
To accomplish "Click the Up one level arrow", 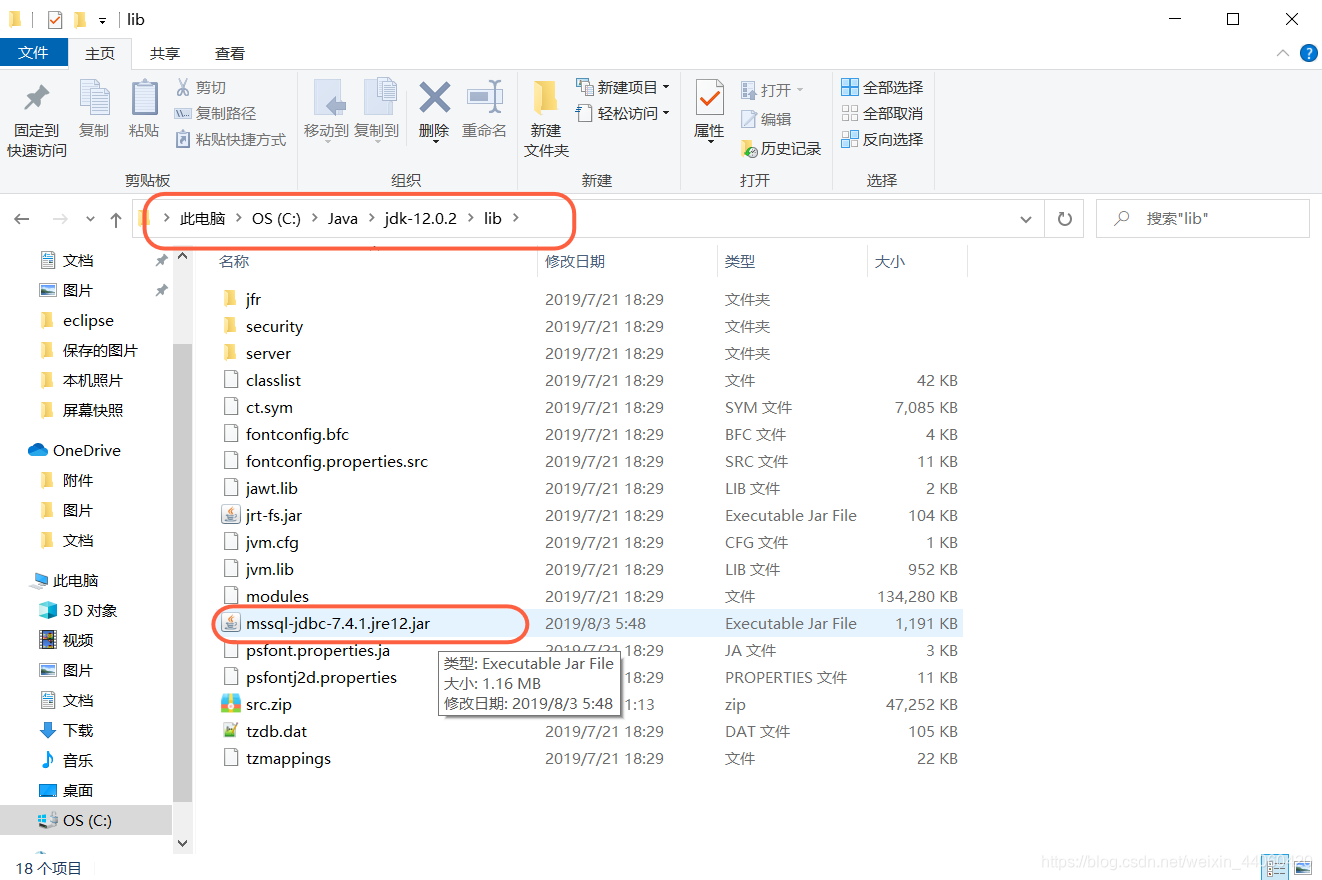I will click(x=115, y=219).
